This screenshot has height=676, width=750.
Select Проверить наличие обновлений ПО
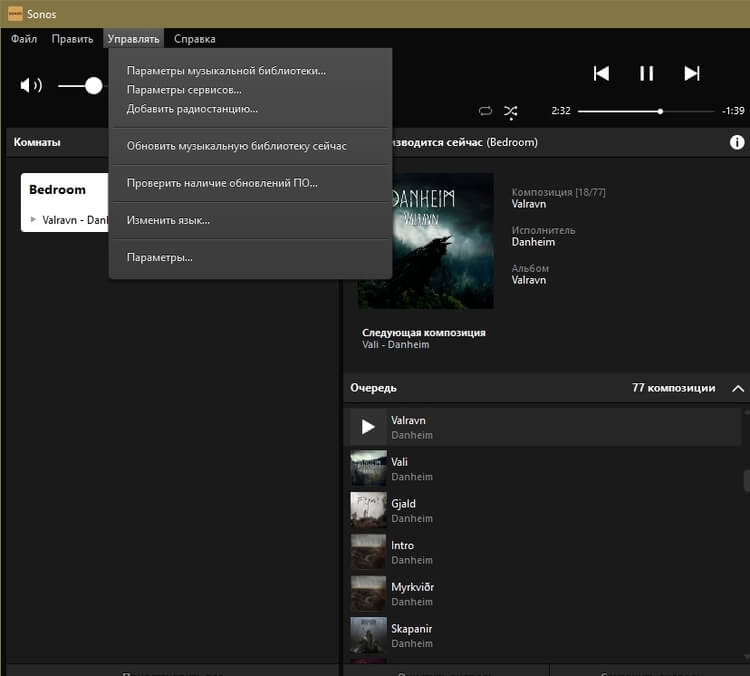pyautogui.click(x=222, y=183)
